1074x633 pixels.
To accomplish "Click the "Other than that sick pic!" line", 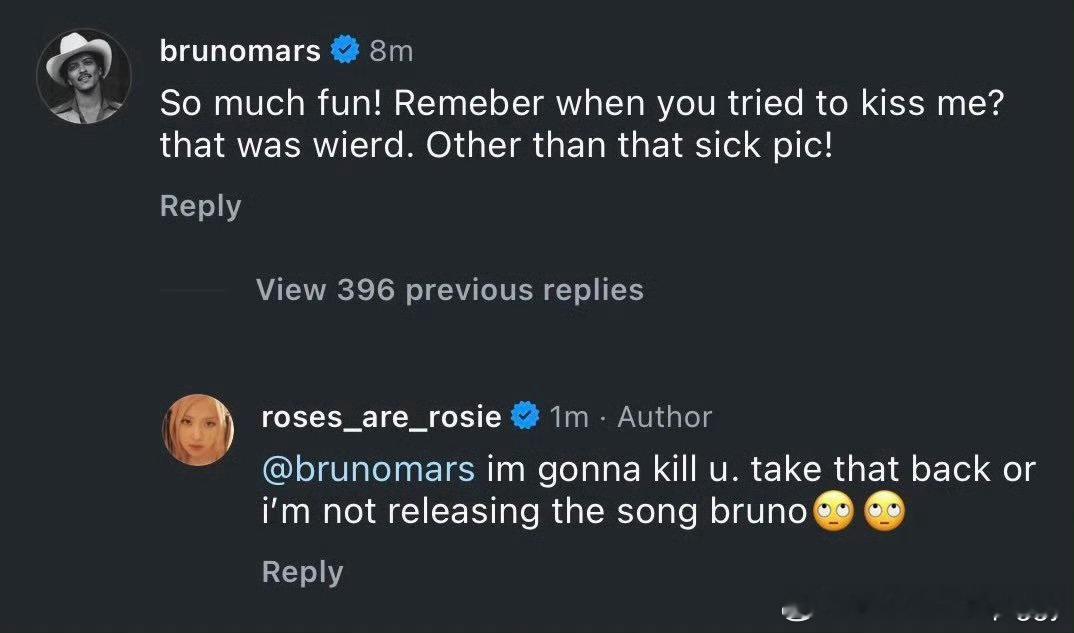I will [629, 145].
